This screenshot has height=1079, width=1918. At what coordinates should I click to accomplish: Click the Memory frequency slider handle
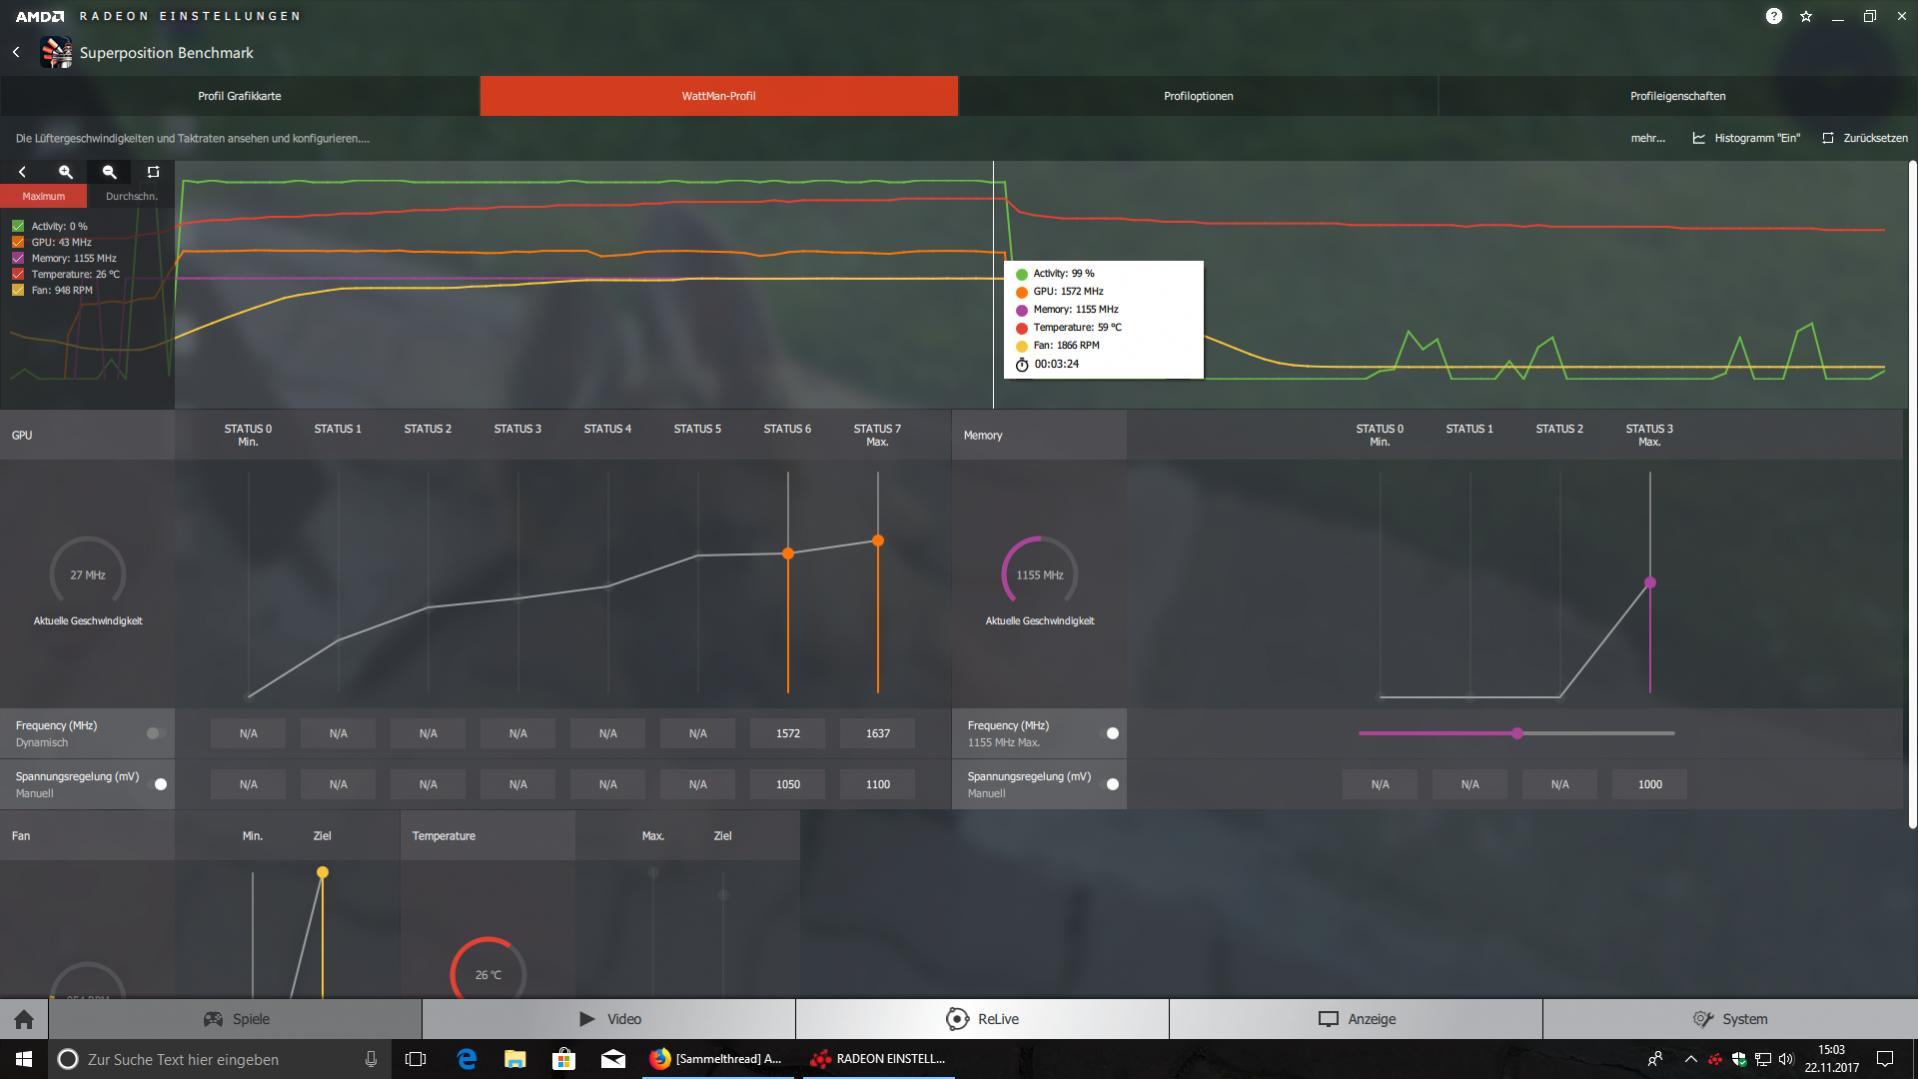click(1517, 733)
